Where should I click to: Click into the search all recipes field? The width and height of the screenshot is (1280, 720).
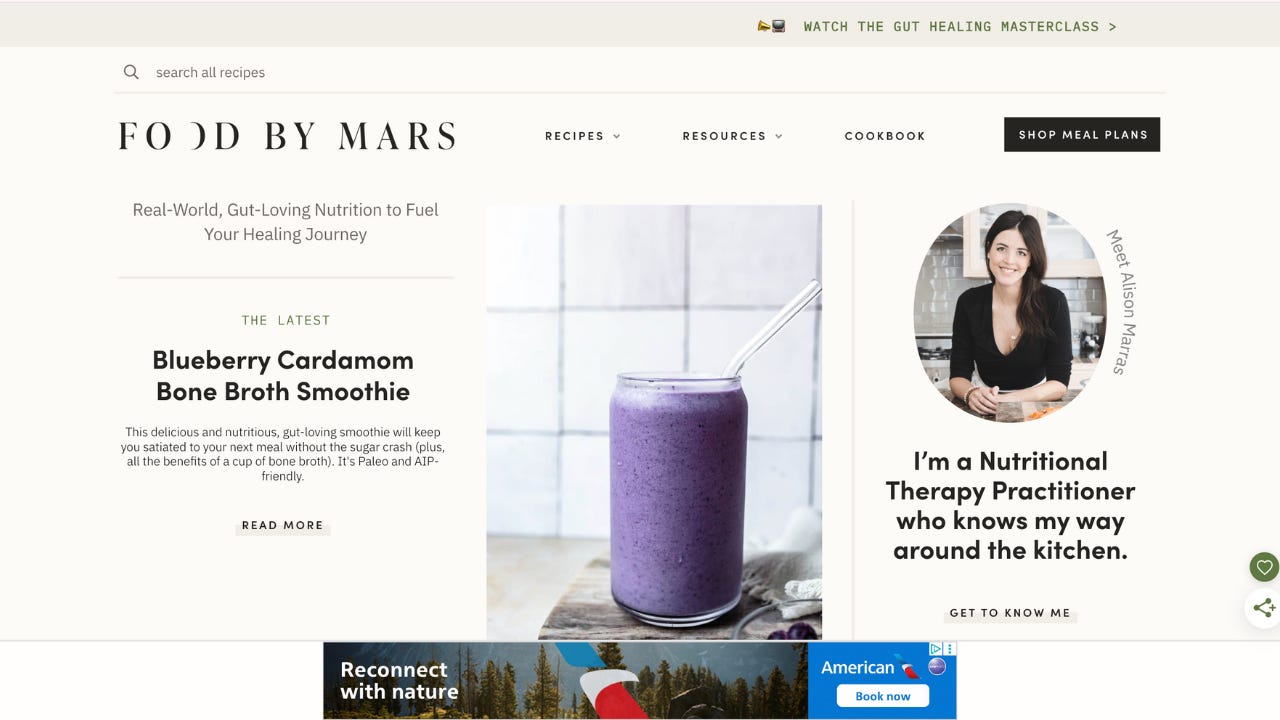(640, 72)
